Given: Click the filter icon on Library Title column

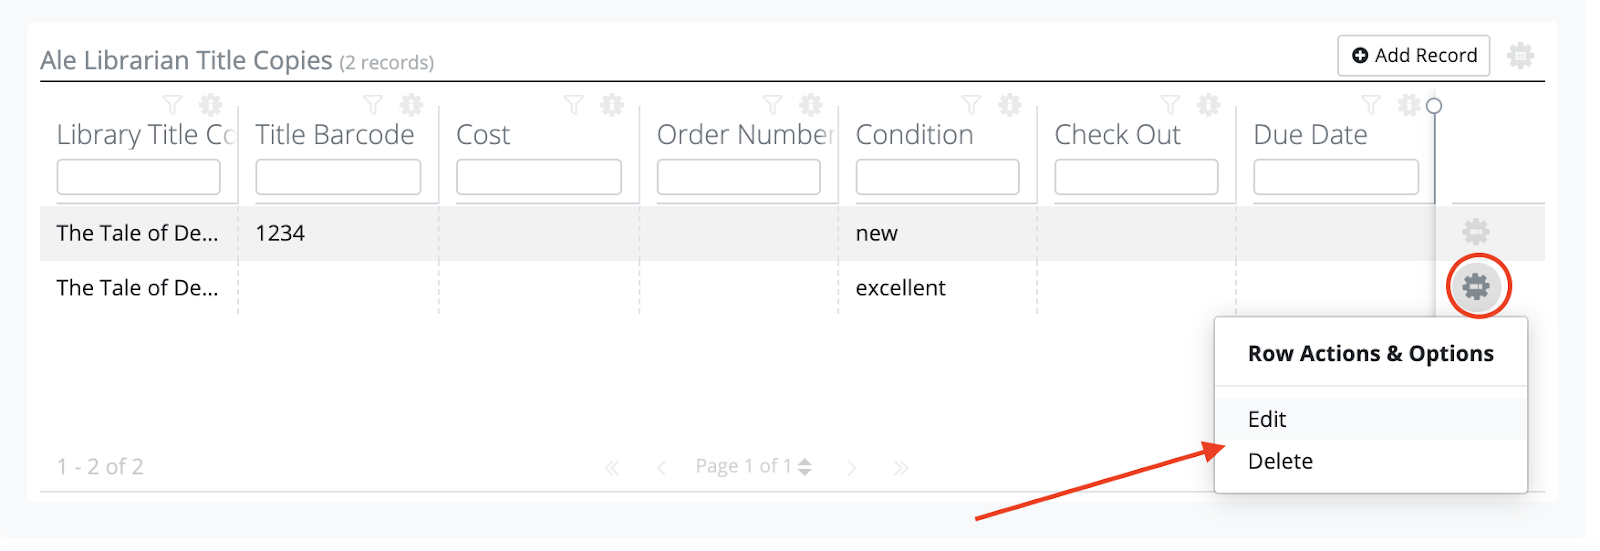Looking at the screenshot, I should coord(172,104).
